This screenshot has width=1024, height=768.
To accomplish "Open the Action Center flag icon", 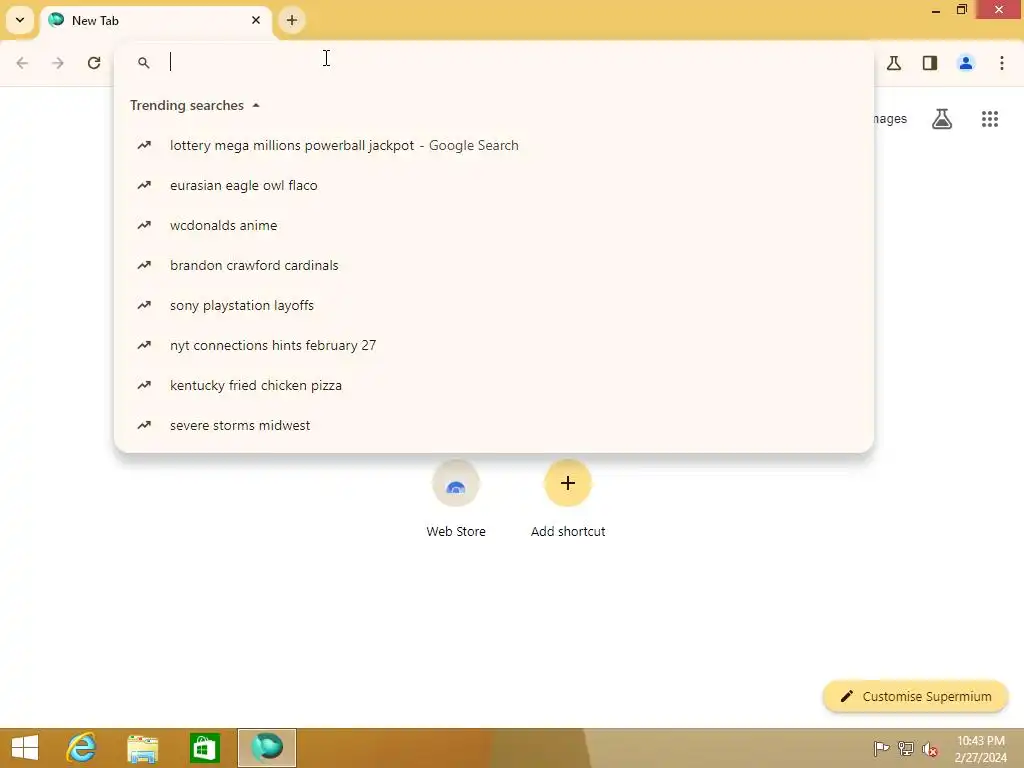I will coord(881,748).
